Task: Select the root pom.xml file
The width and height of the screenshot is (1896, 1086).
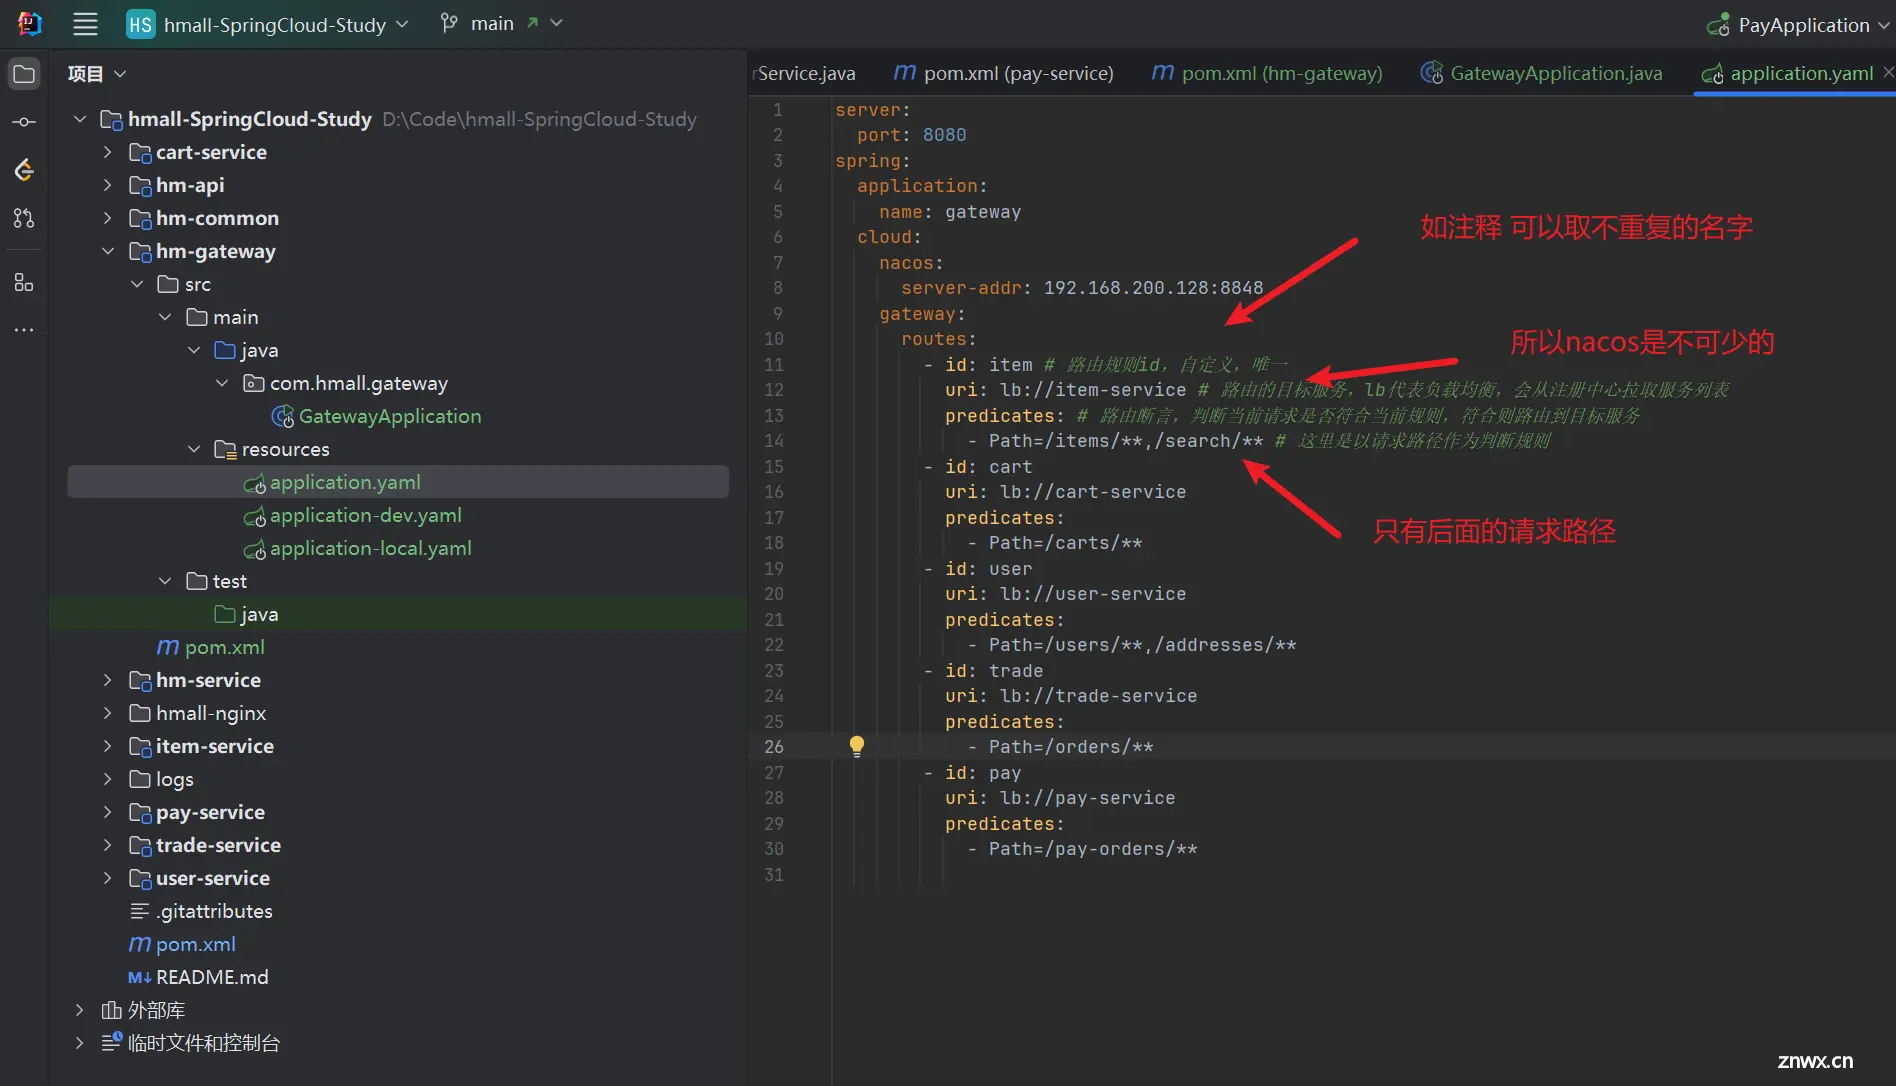Action: (x=195, y=944)
